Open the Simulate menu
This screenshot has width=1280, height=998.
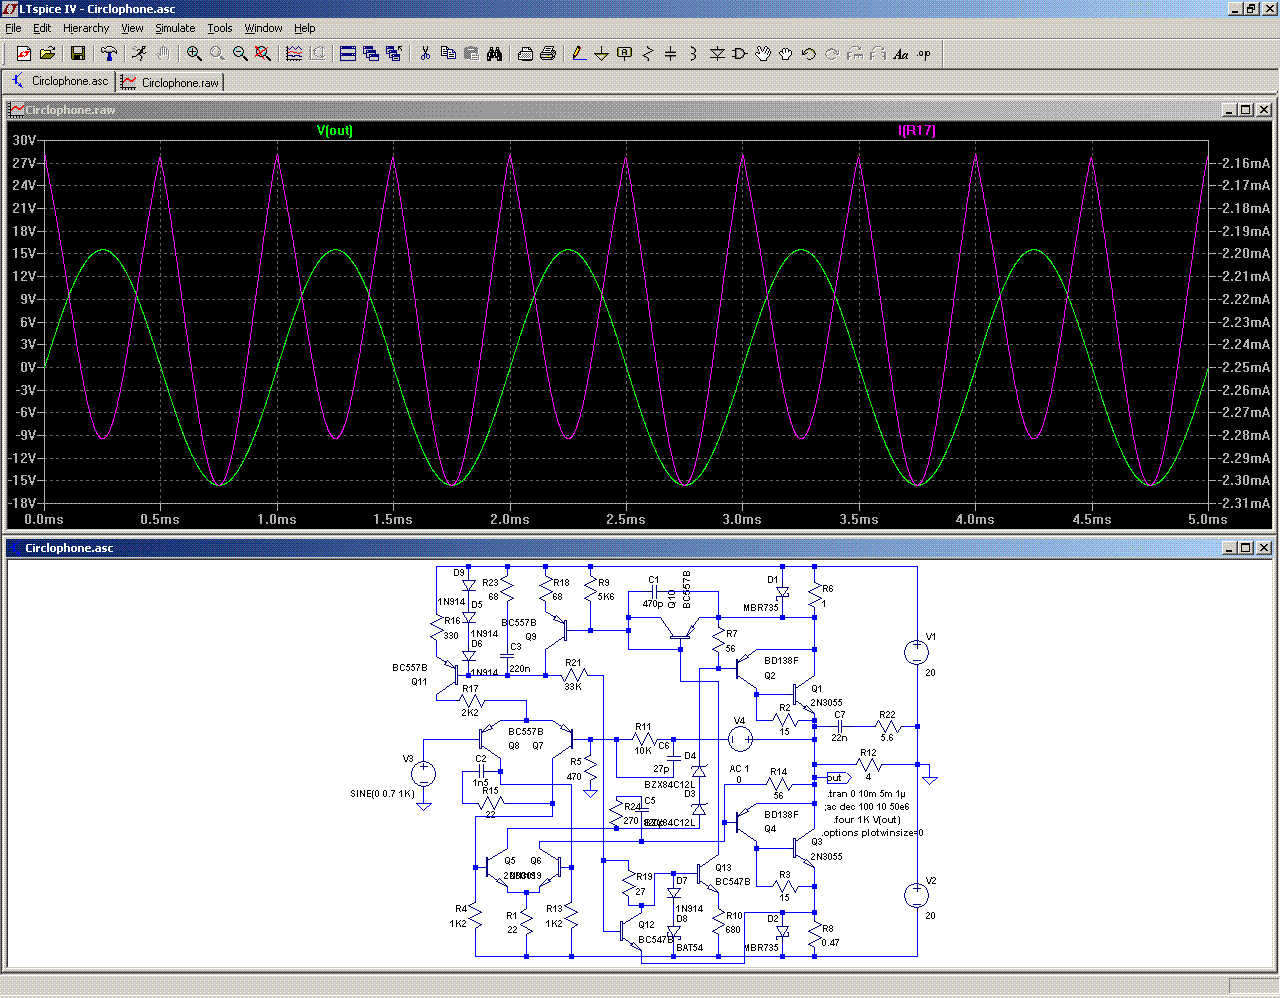175,28
